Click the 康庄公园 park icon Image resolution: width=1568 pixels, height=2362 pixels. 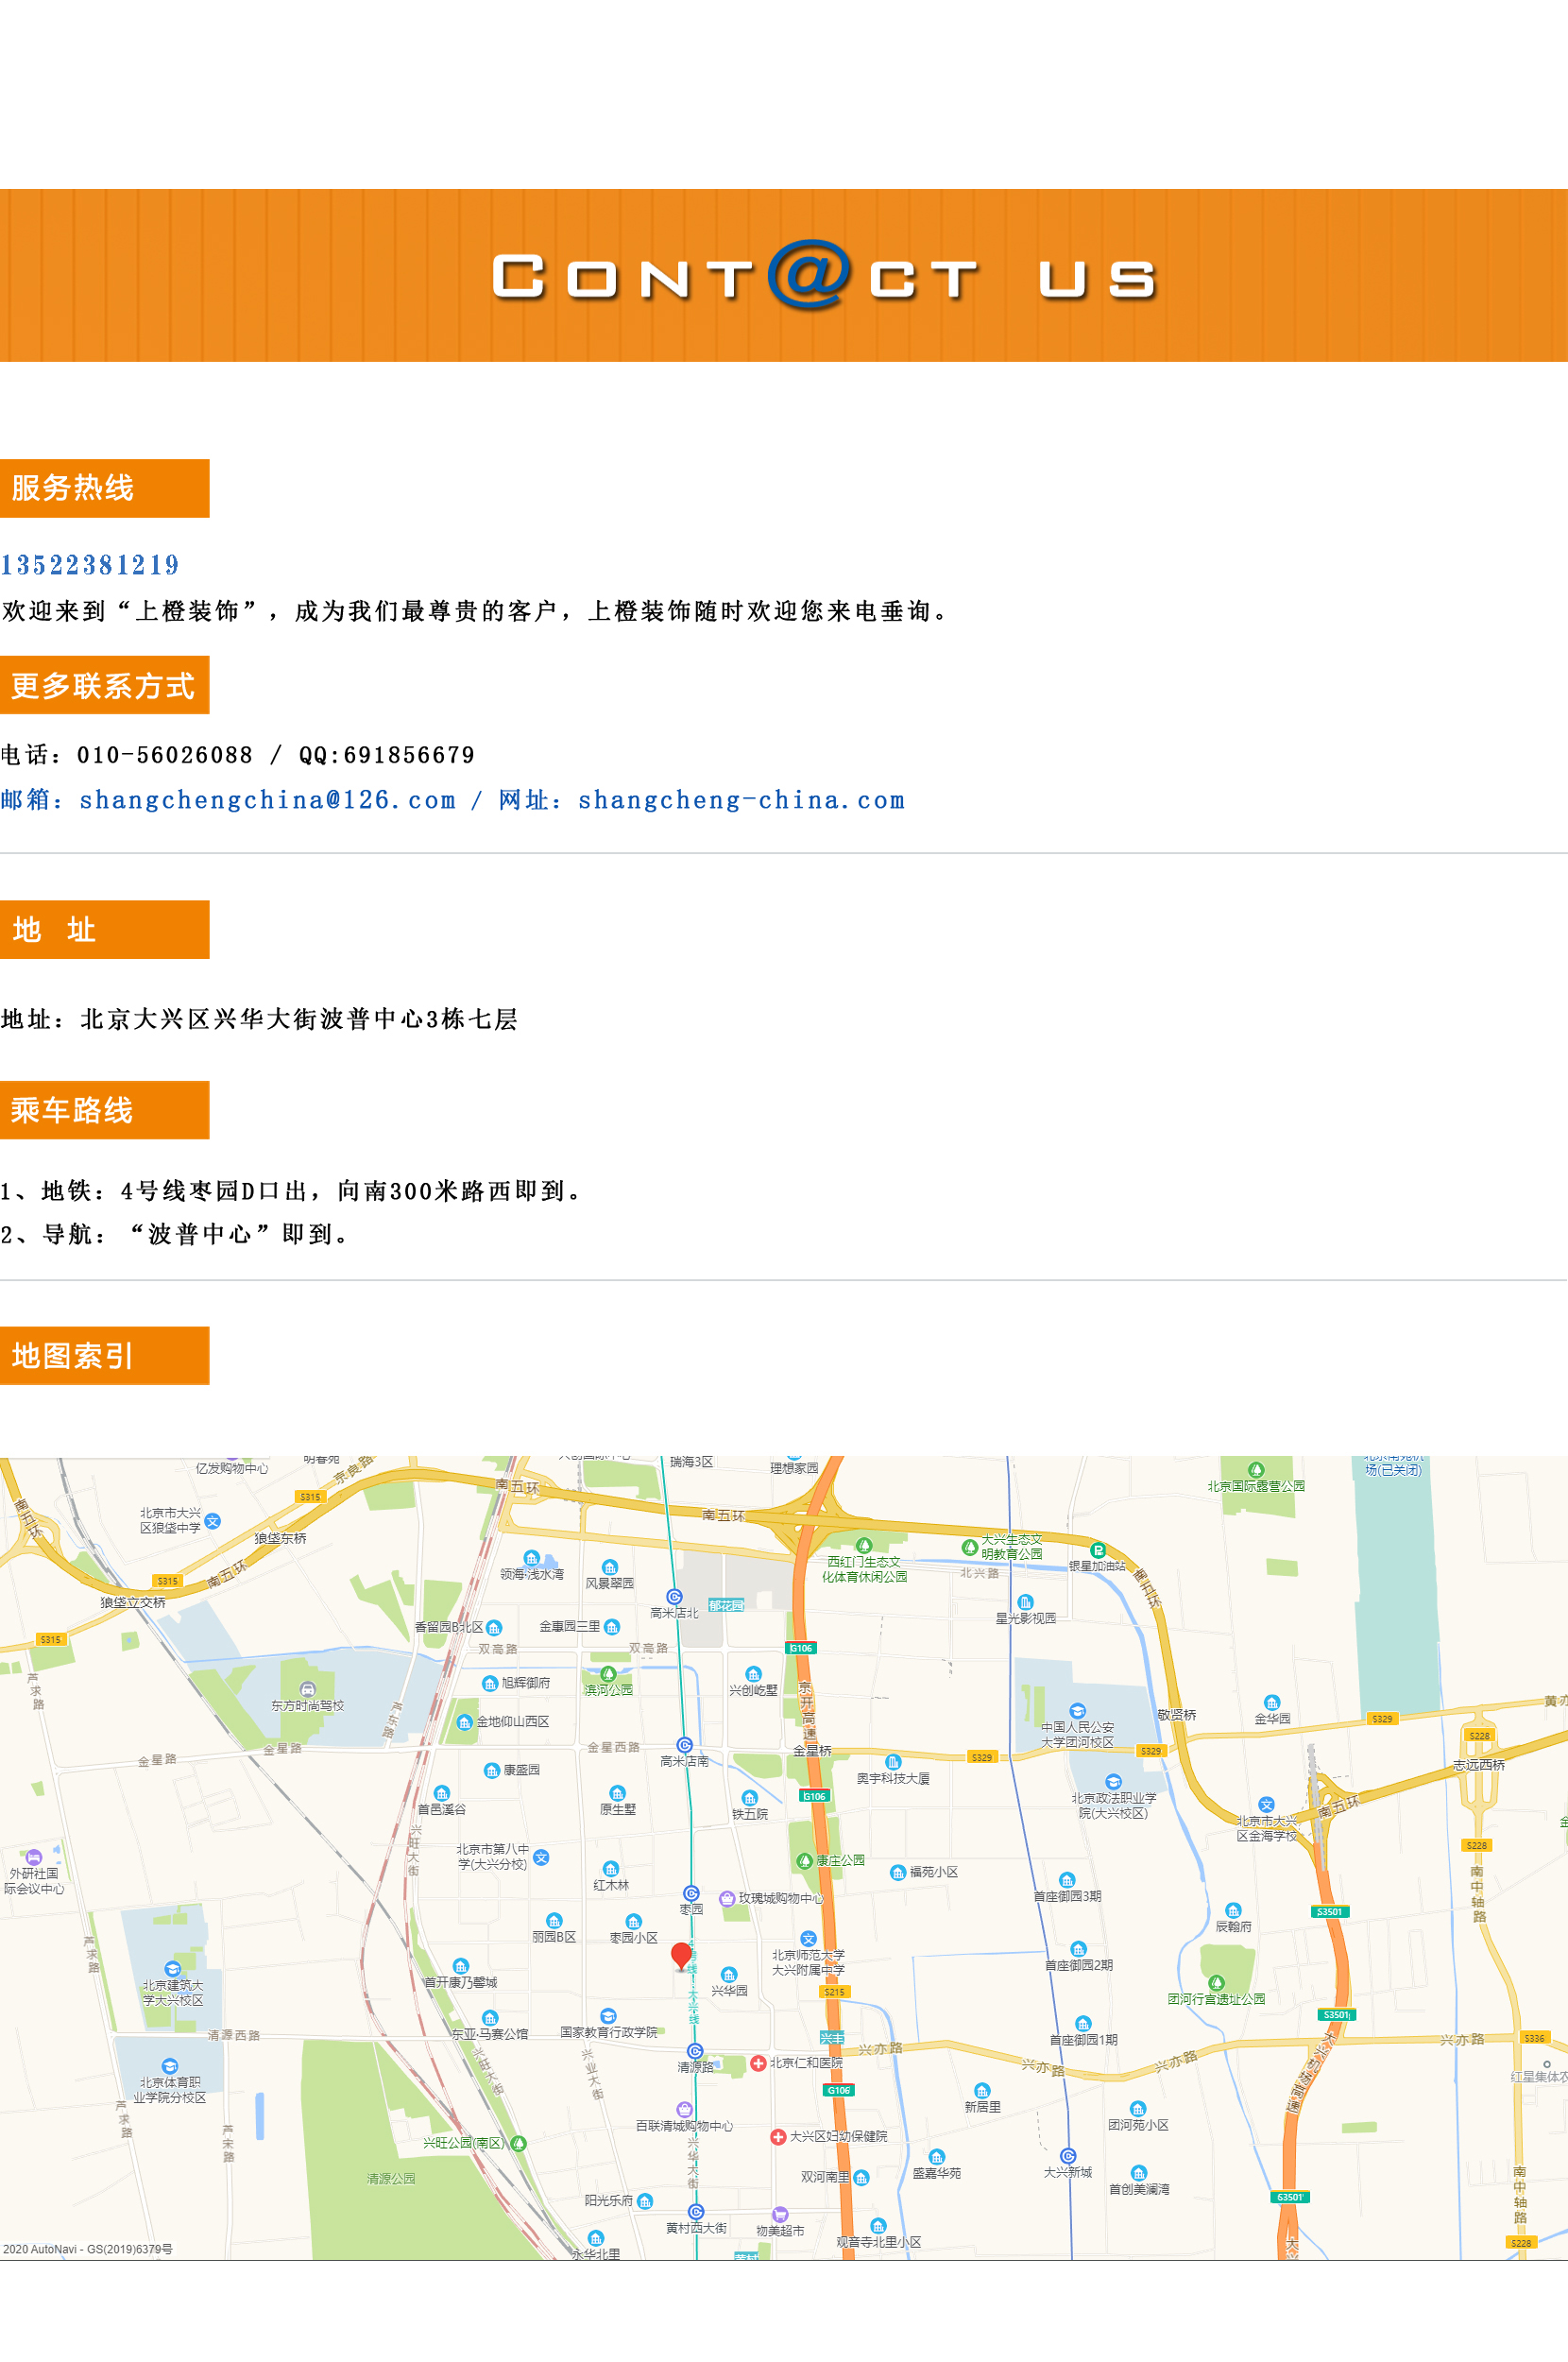[x=805, y=1860]
